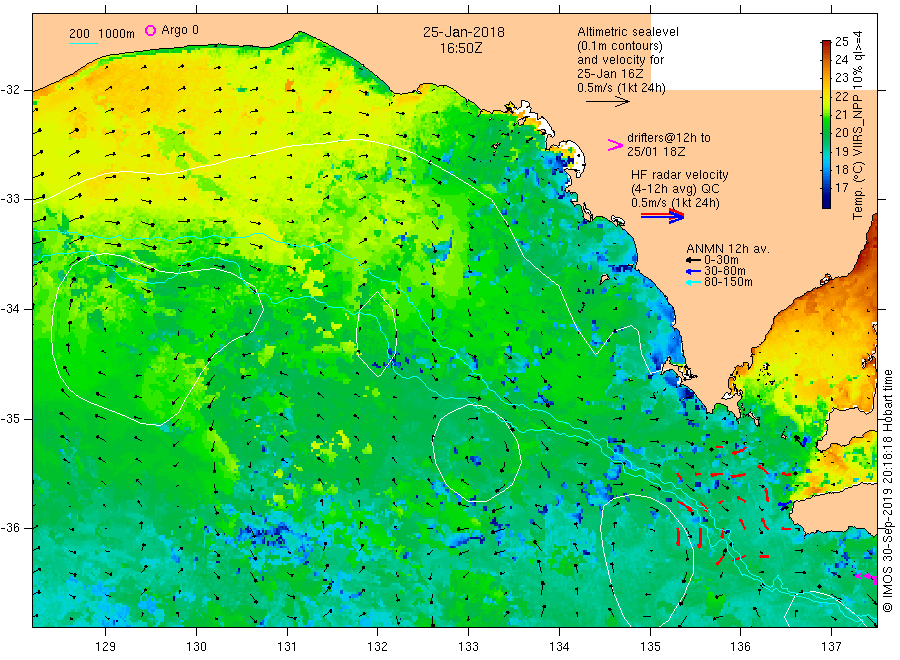The image size is (900, 660).
Task: Click the -36 latitude axis label
Action: 10,527
